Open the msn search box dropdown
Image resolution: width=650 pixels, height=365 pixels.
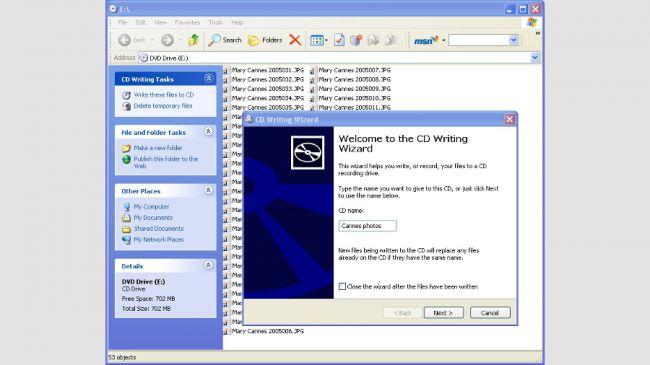(x=514, y=40)
